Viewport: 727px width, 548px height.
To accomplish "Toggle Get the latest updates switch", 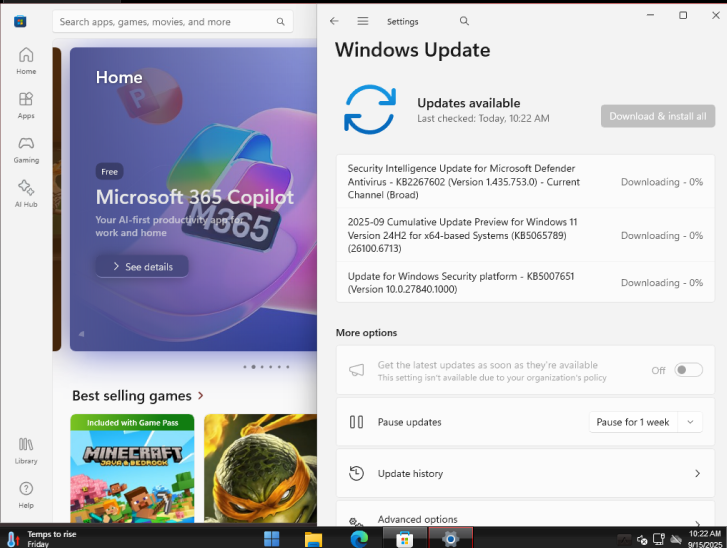I will 688,370.
